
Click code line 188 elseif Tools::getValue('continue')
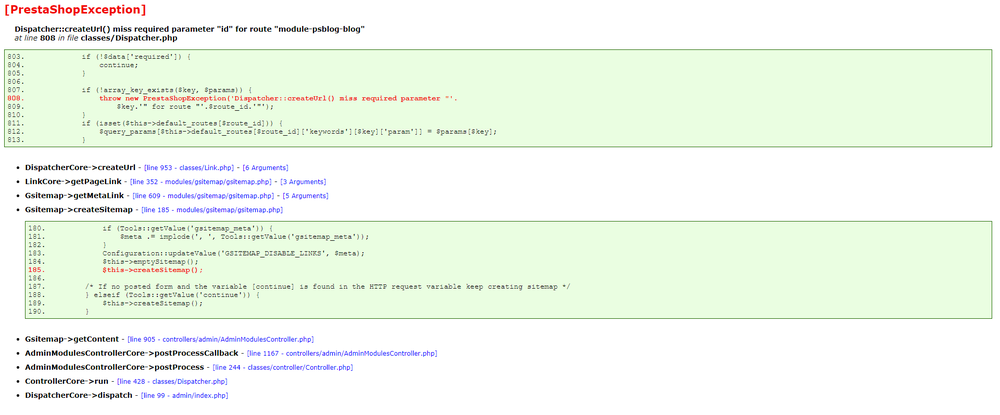(173, 295)
